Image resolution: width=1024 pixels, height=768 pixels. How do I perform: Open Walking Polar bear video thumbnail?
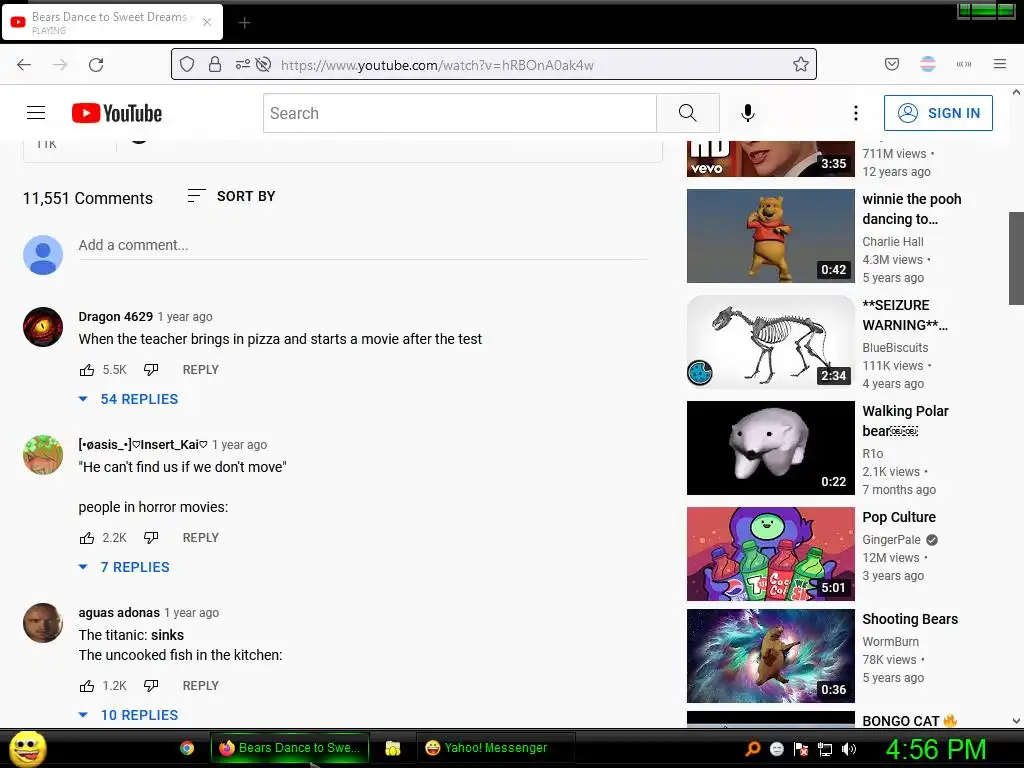(771, 448)
